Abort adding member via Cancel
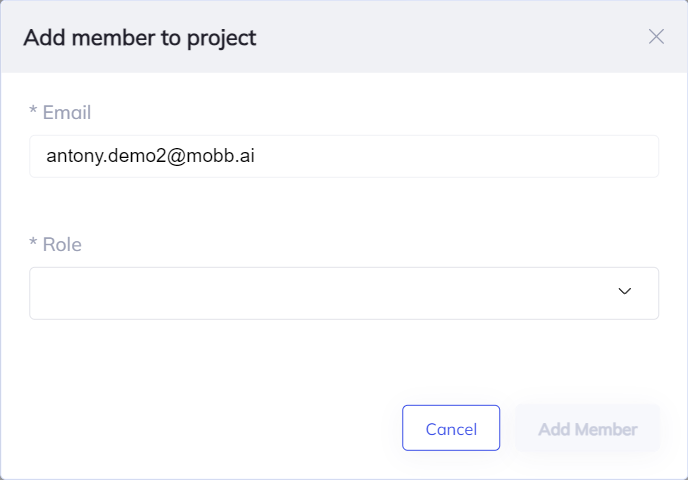688x480 pixels. coord(451,428)
